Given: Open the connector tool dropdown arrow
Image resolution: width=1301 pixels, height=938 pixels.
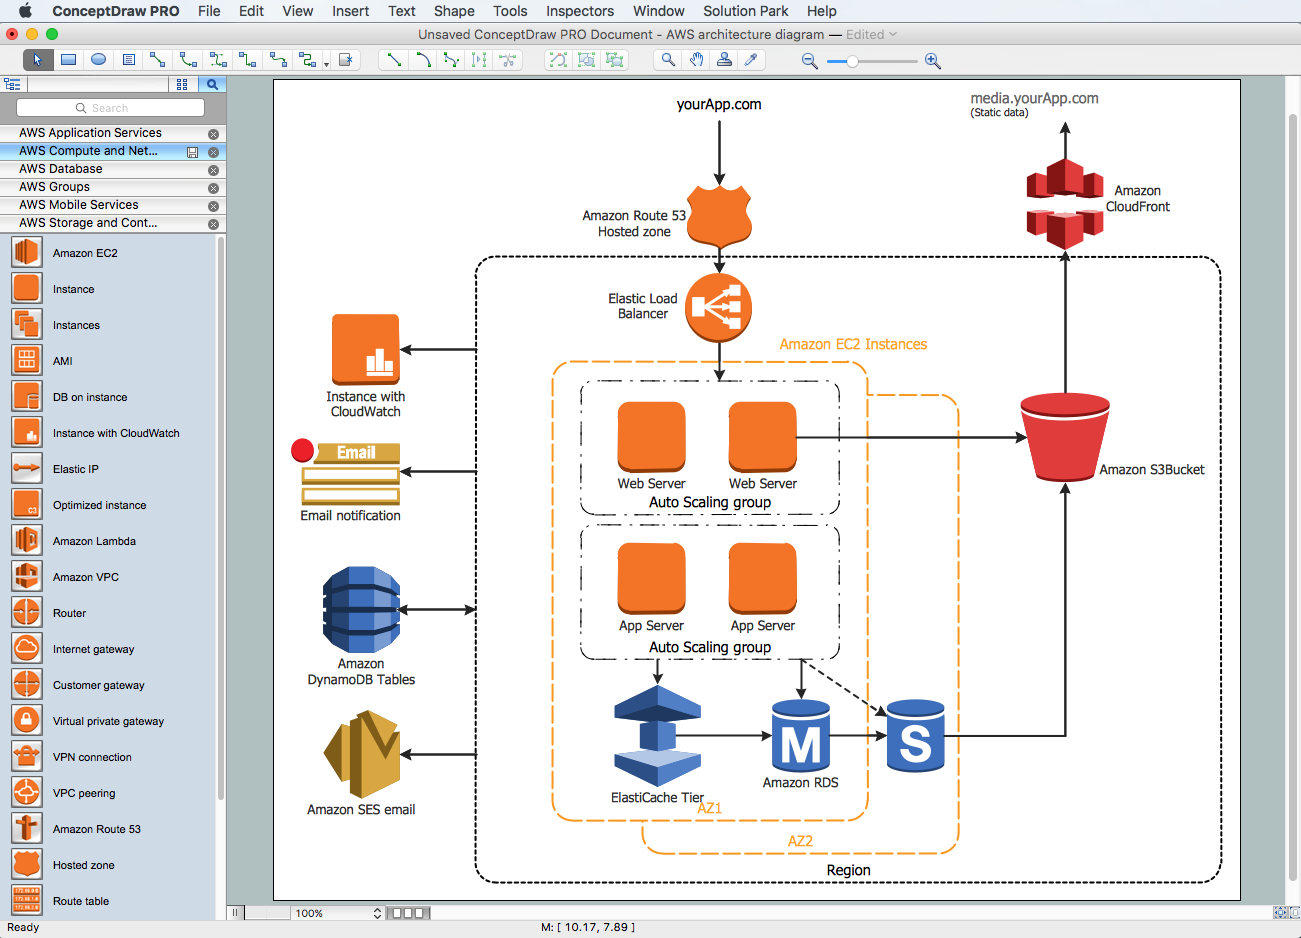Looking at the screenshot, I should coord(327,64).
